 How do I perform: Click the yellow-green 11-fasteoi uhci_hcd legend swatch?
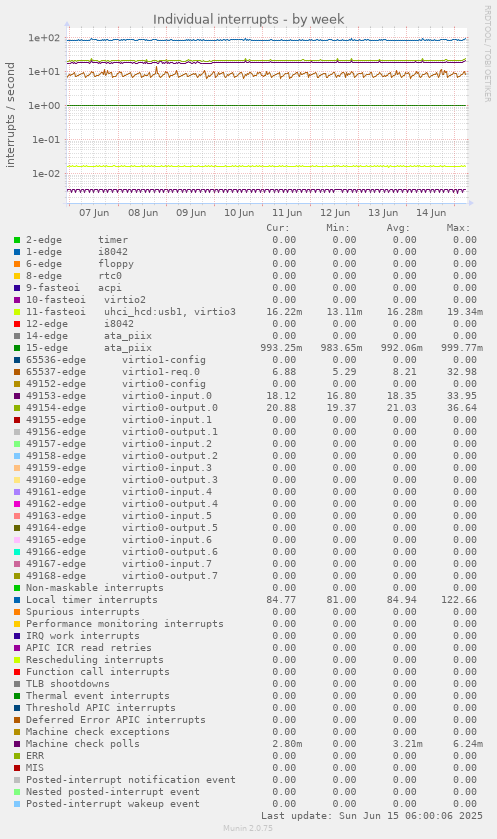click(17, 312)
